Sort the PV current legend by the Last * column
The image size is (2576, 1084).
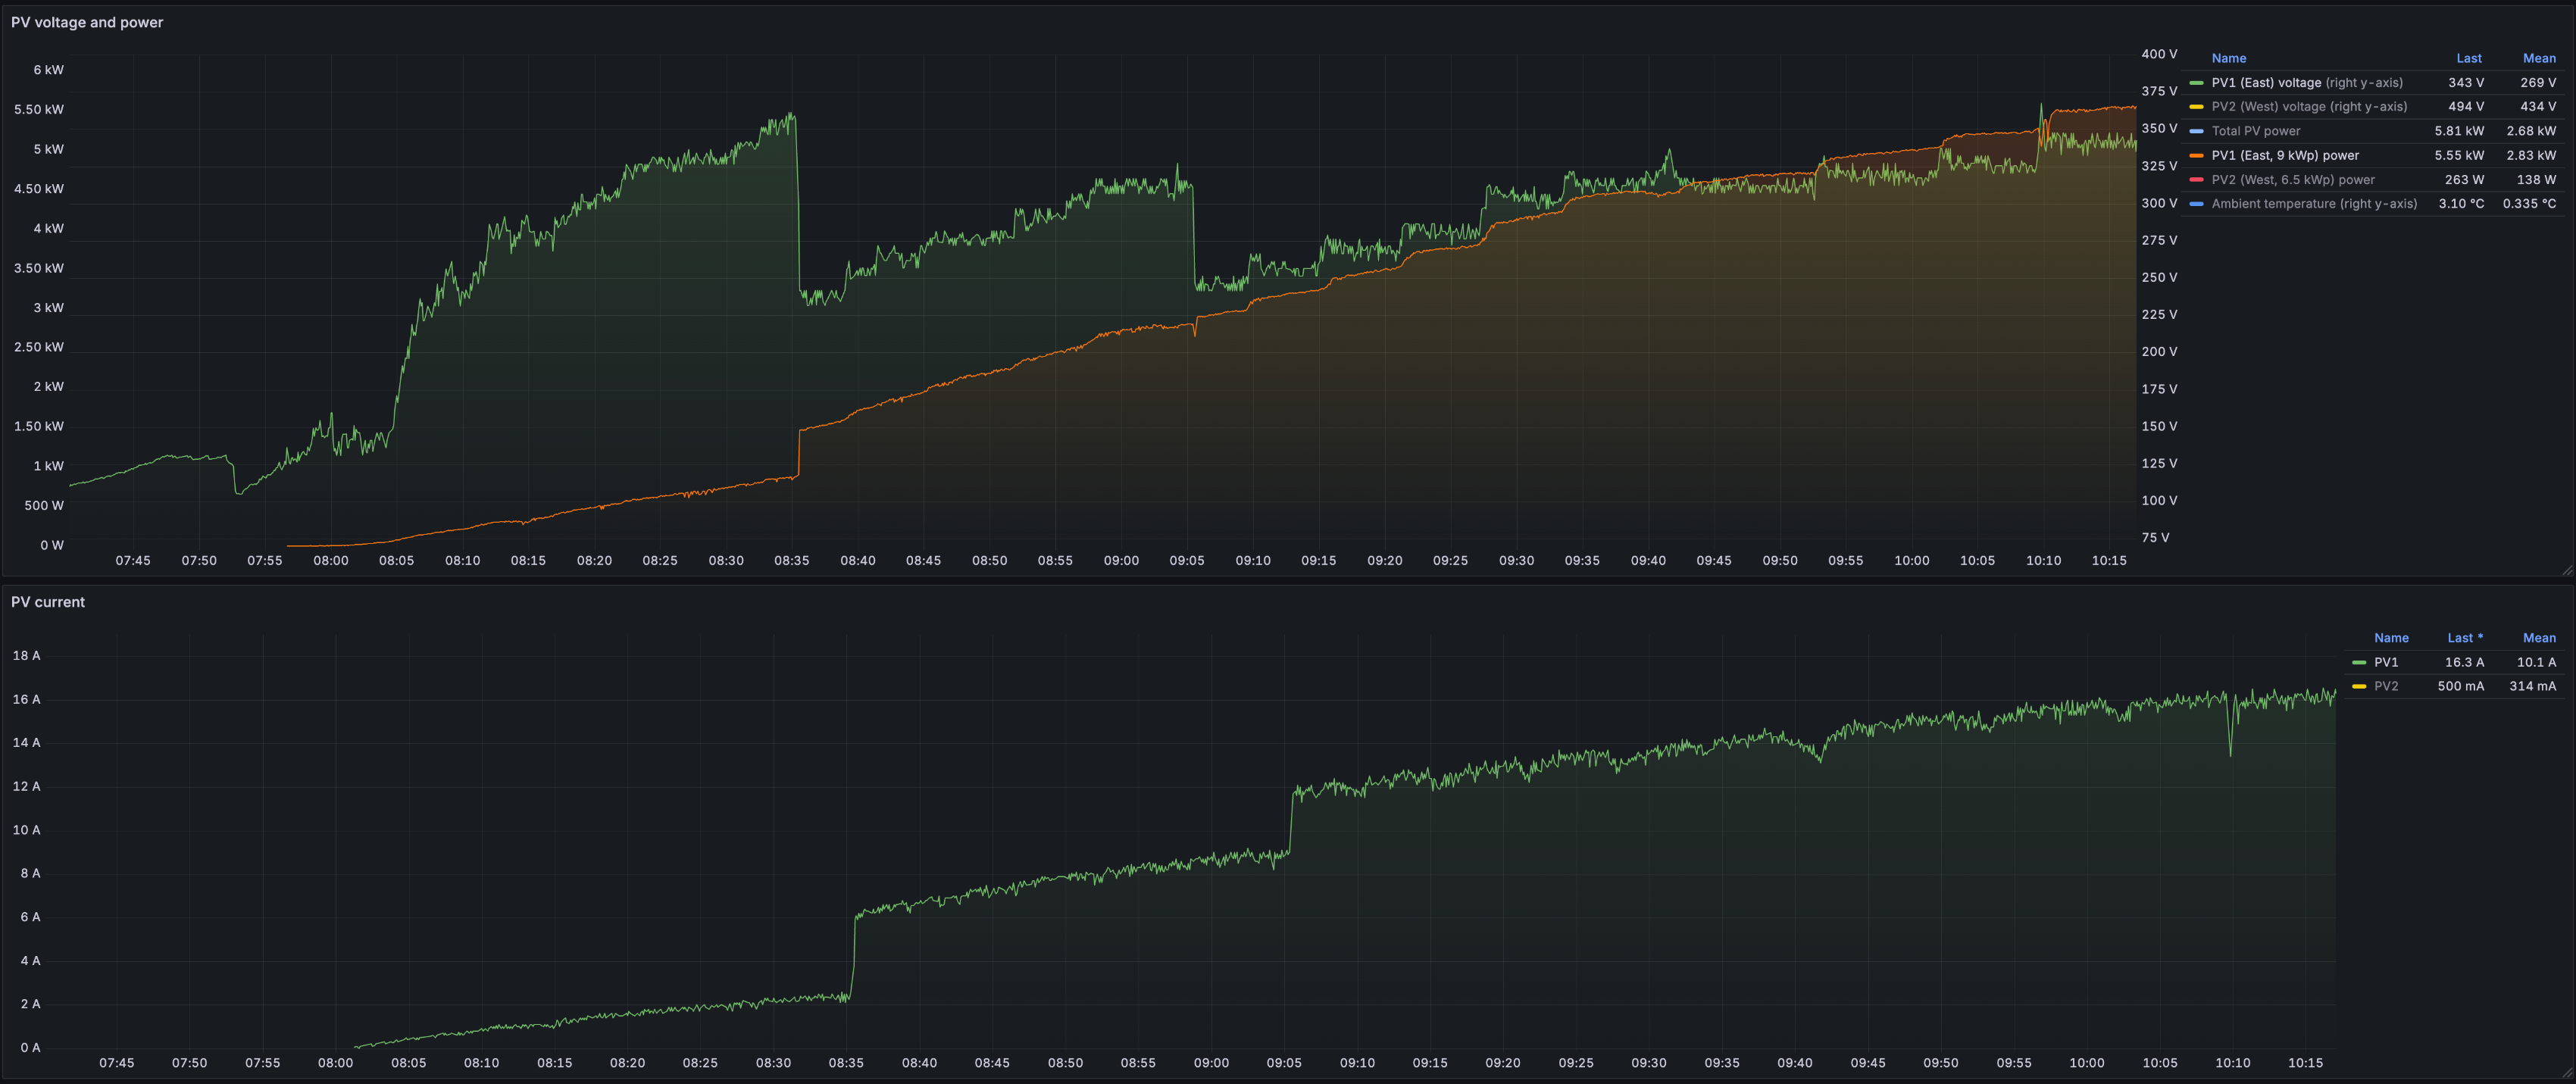(x=2464, y=638)
